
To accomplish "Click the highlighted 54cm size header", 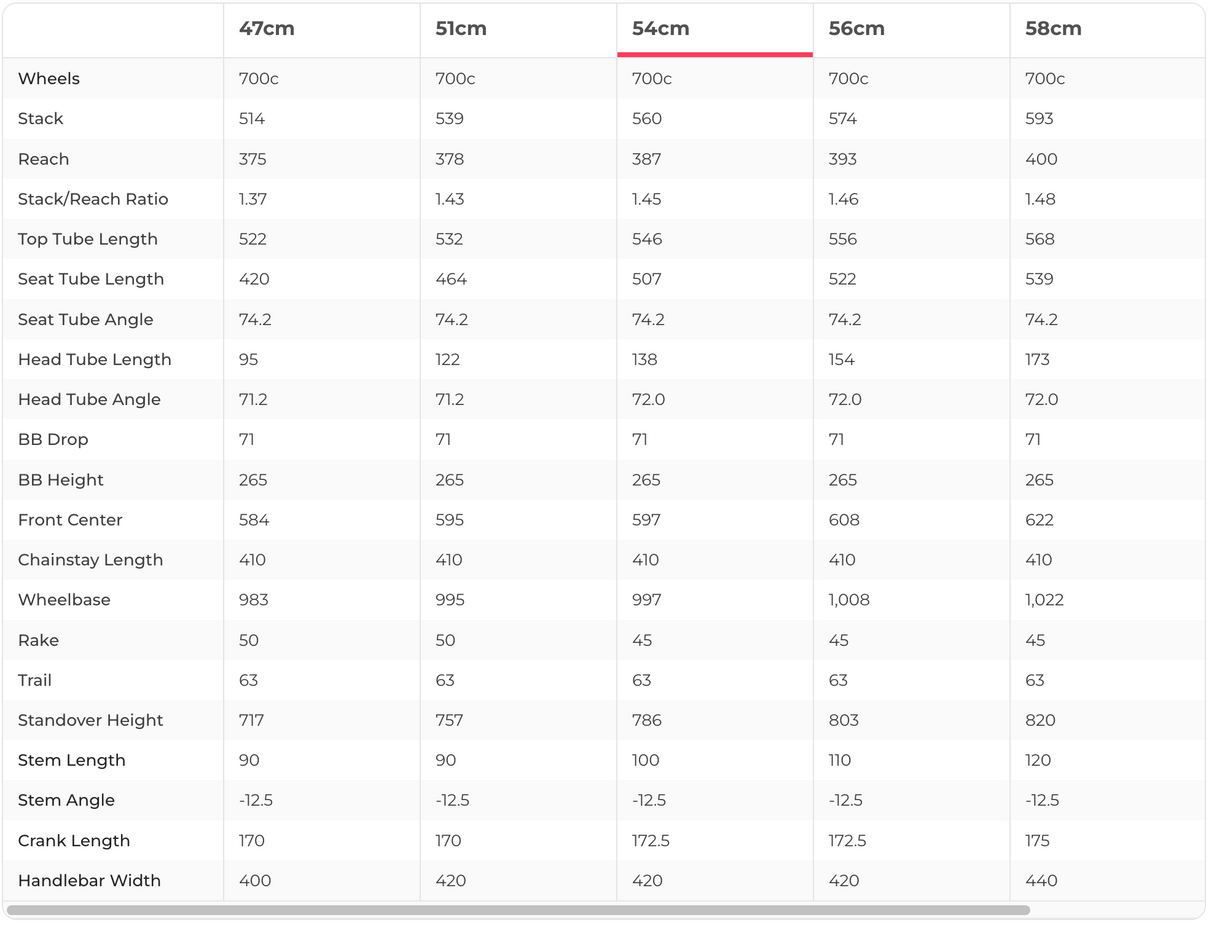I will click(x=661, y=29).
